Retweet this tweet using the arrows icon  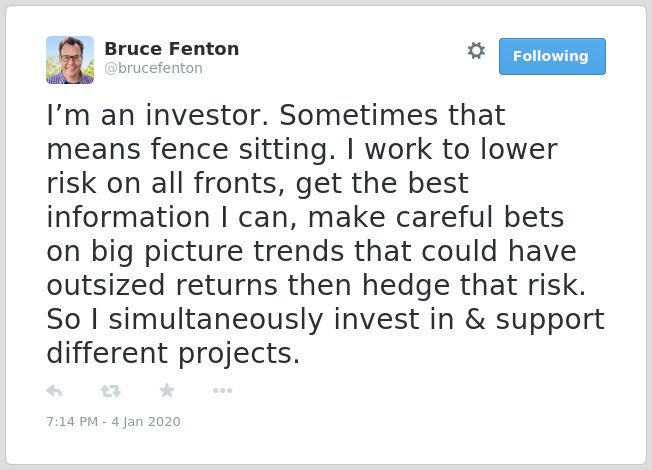point(111,391)
